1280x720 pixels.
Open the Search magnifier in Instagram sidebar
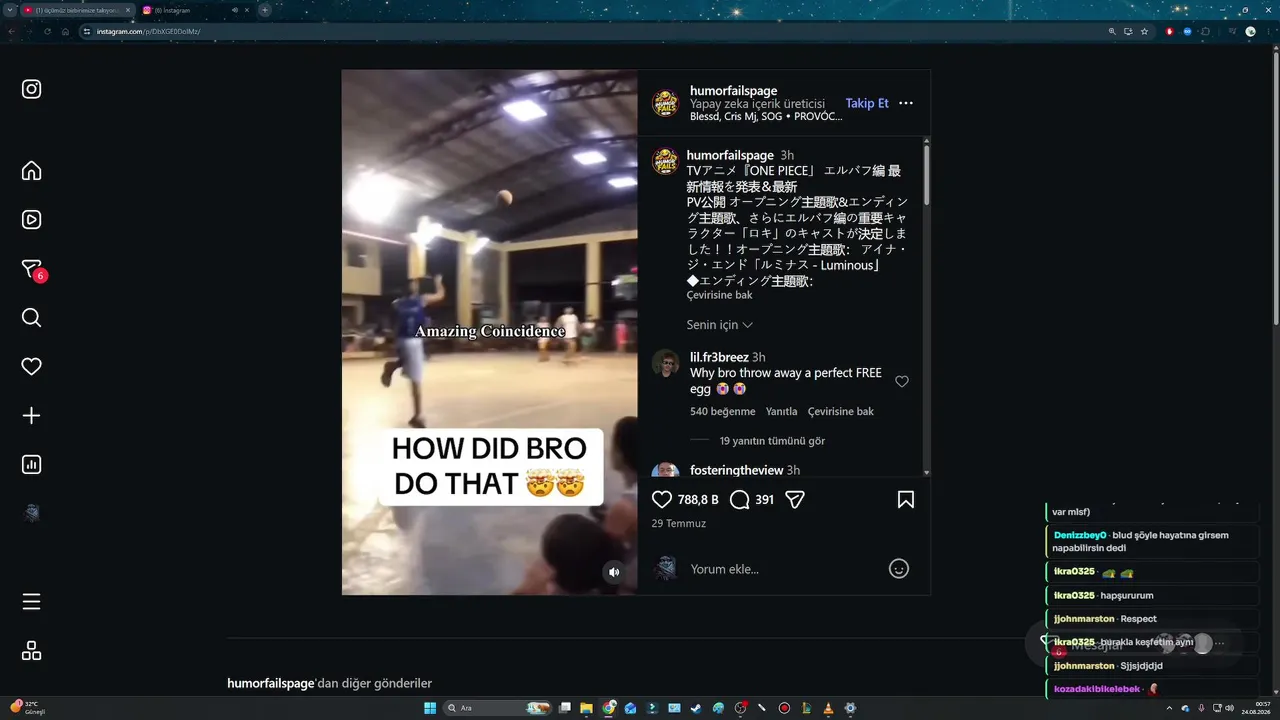click(31, 318)
